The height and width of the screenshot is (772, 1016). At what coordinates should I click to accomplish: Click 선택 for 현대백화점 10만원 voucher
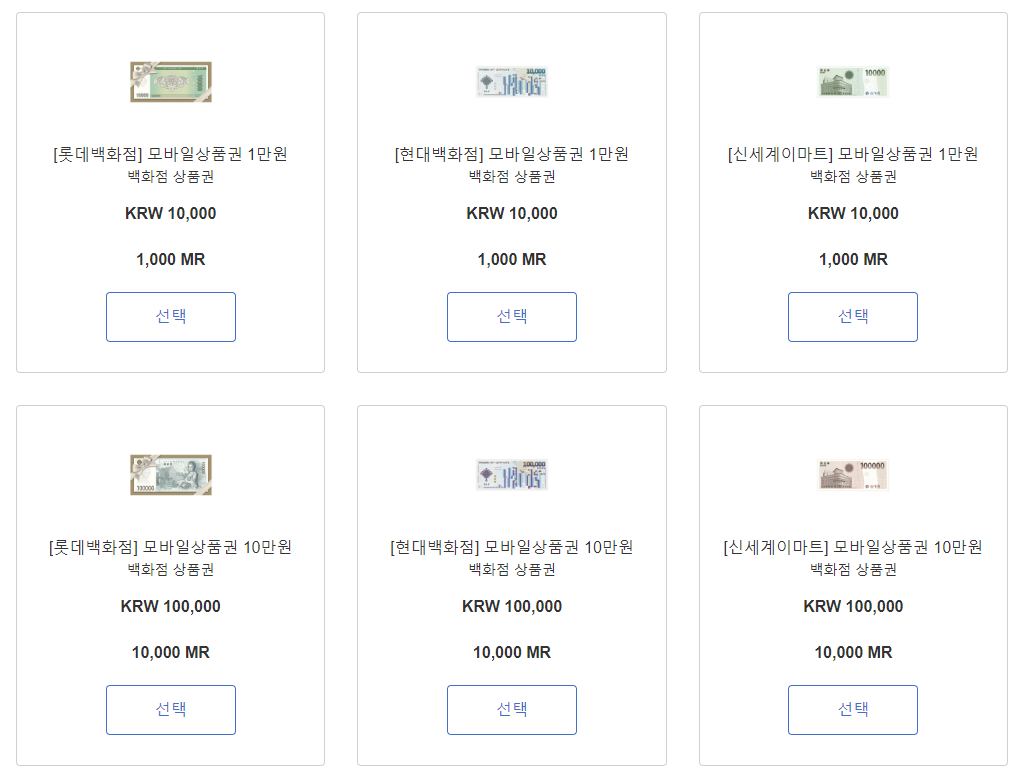511,710
